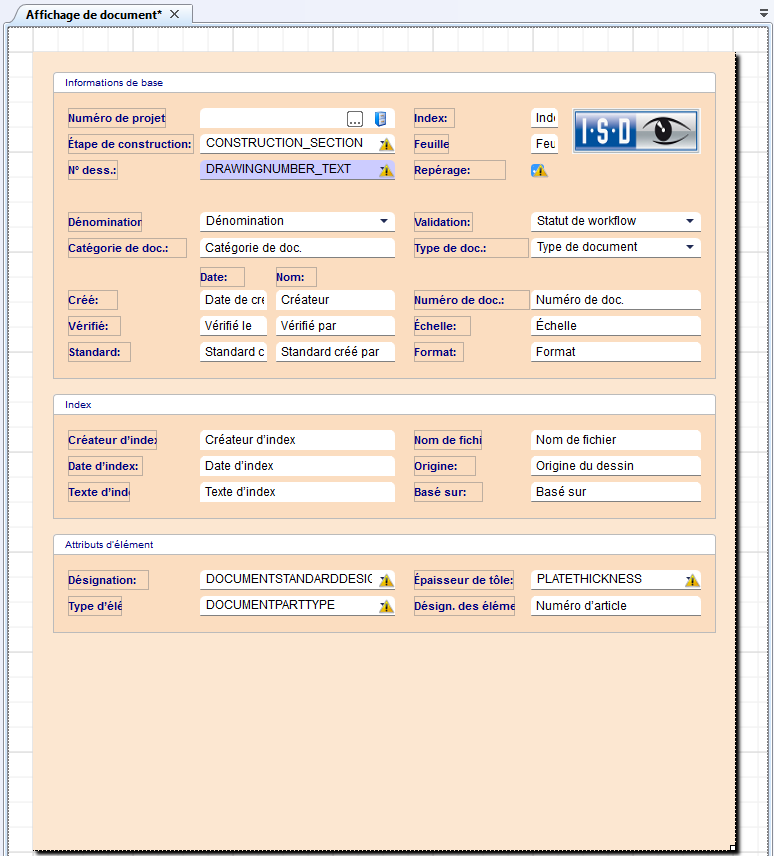Click the form's bottom-right resize handle
774x856 pixels.
(x=735, y=848)
